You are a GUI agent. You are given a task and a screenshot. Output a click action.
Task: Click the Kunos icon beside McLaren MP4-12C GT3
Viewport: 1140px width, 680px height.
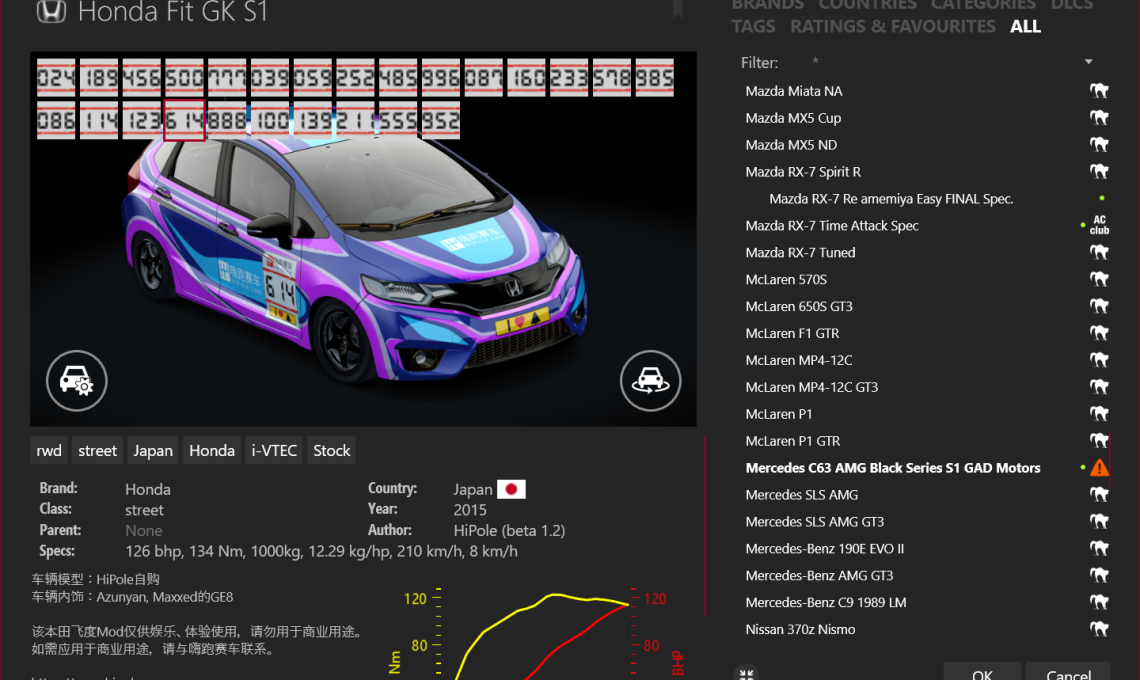point(1099,387)
